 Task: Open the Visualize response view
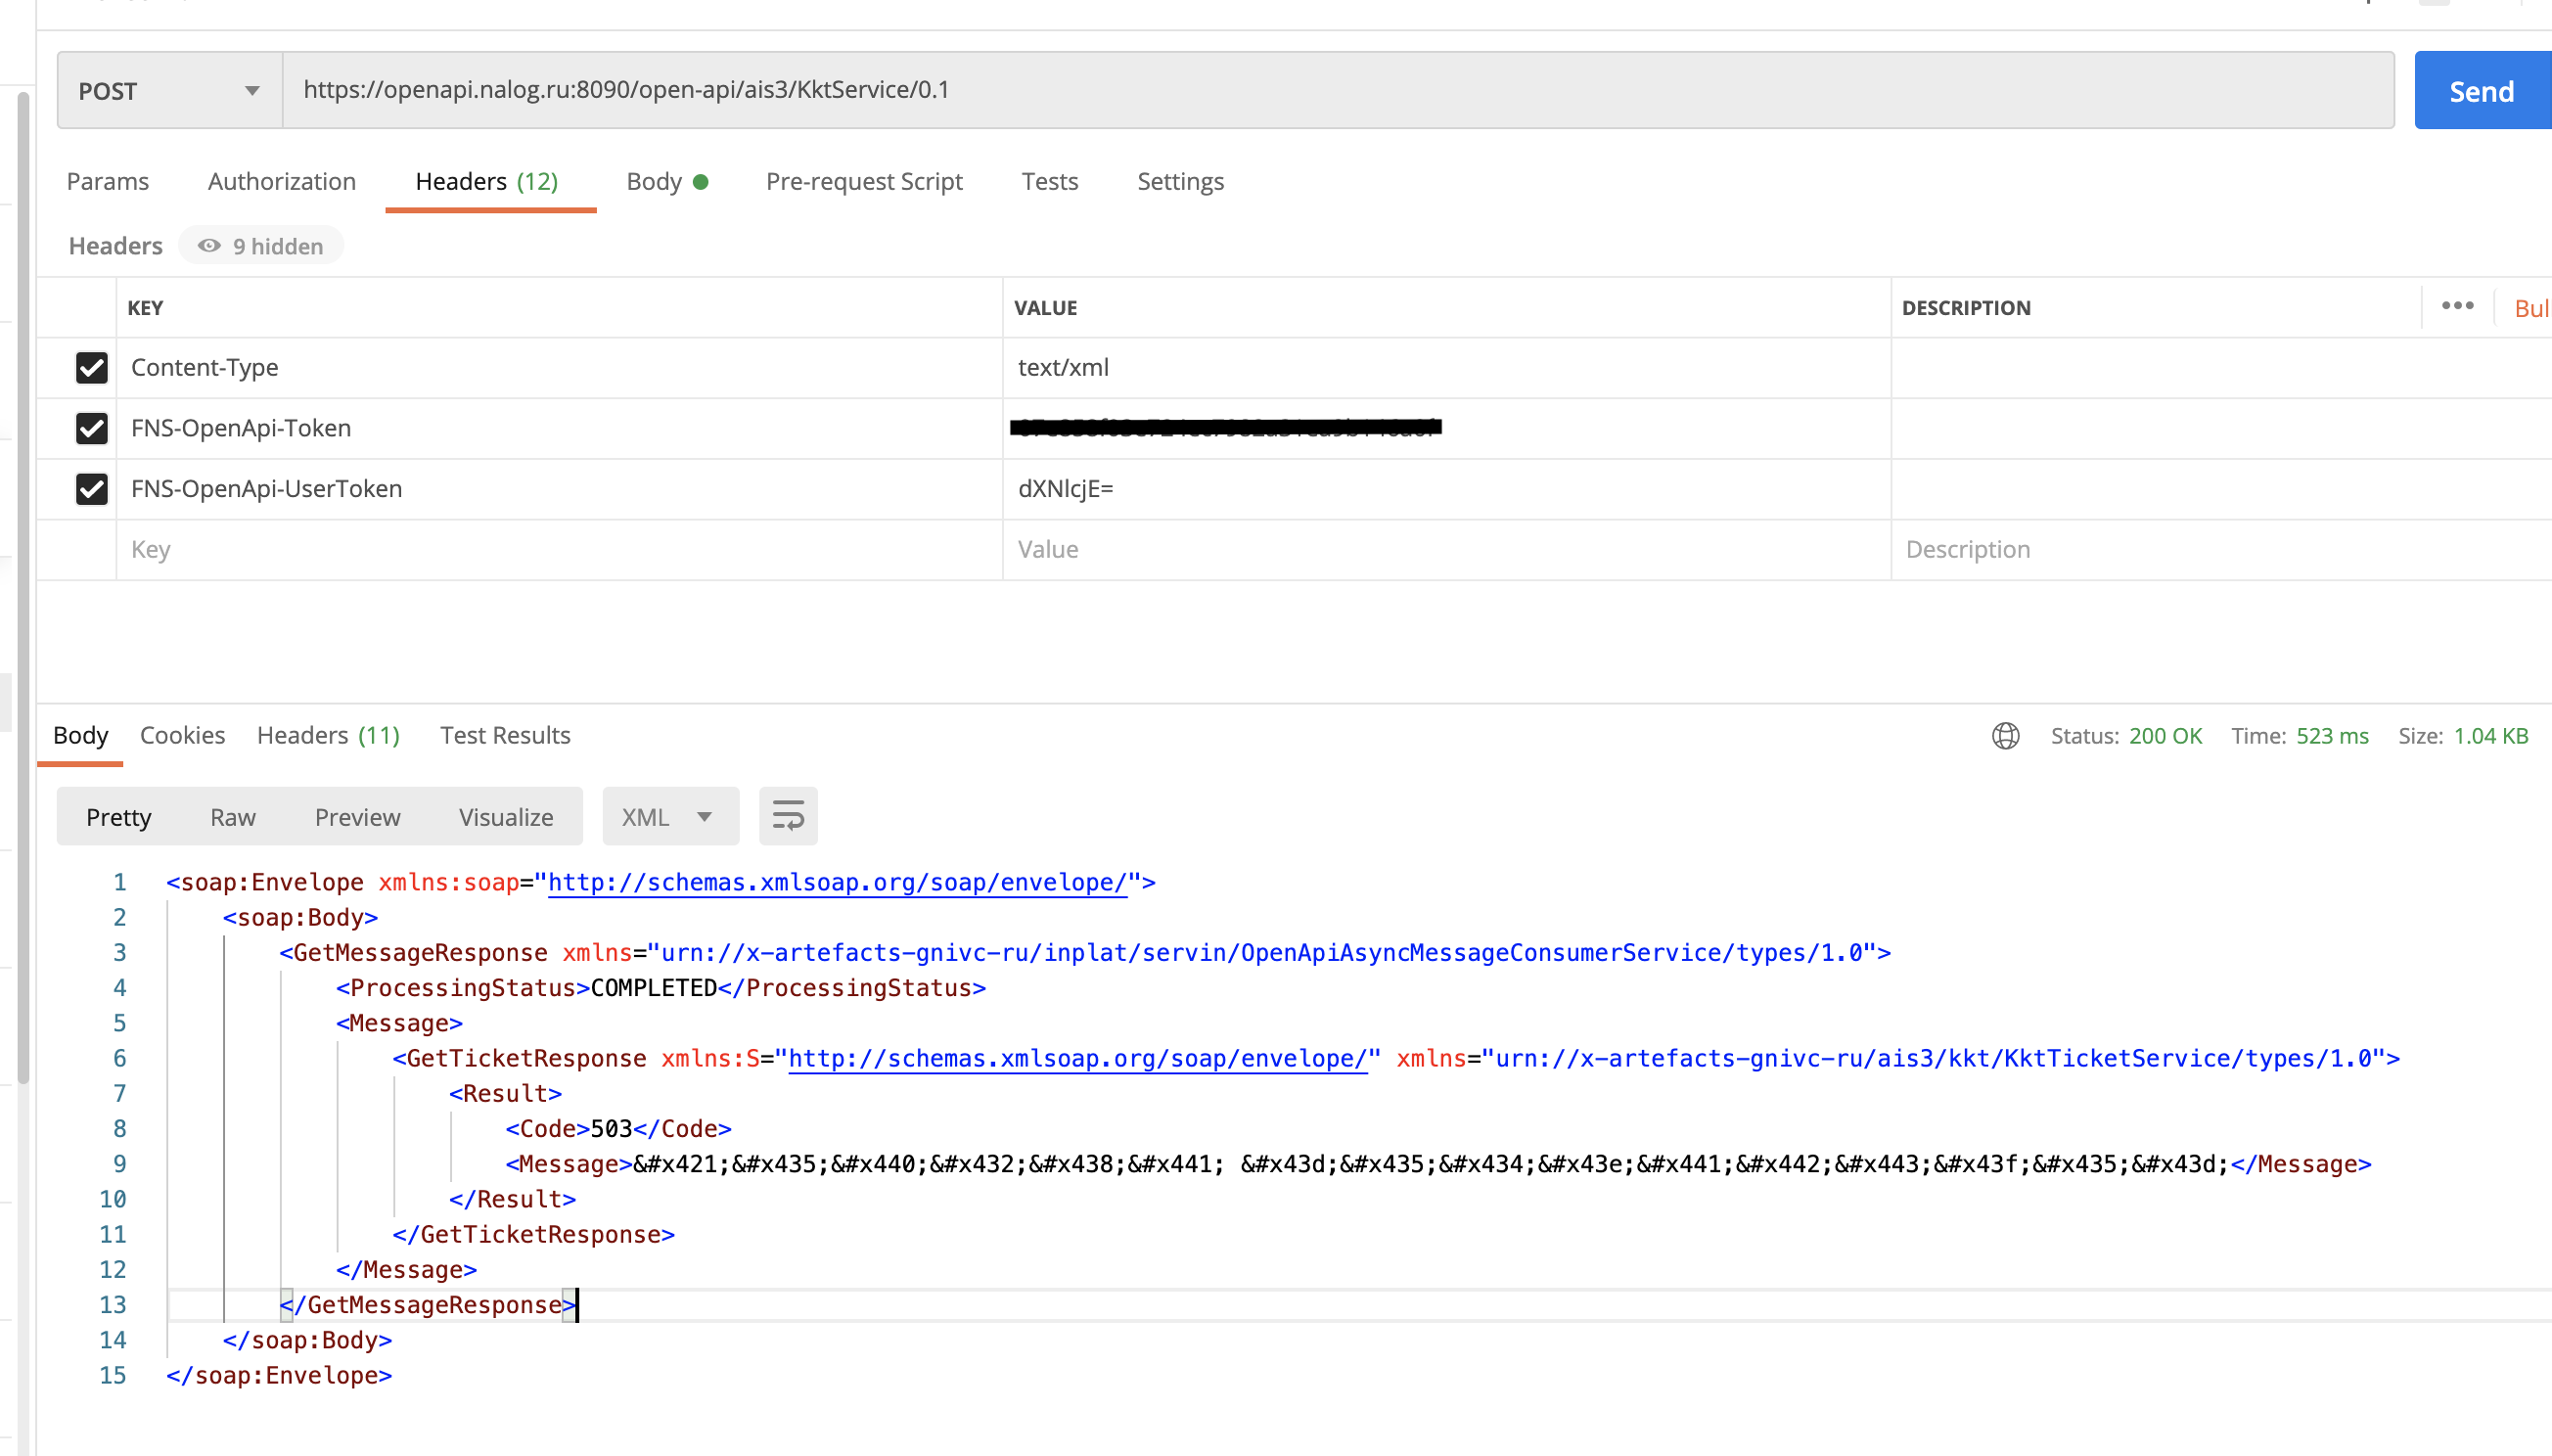(x=505, y=816)
